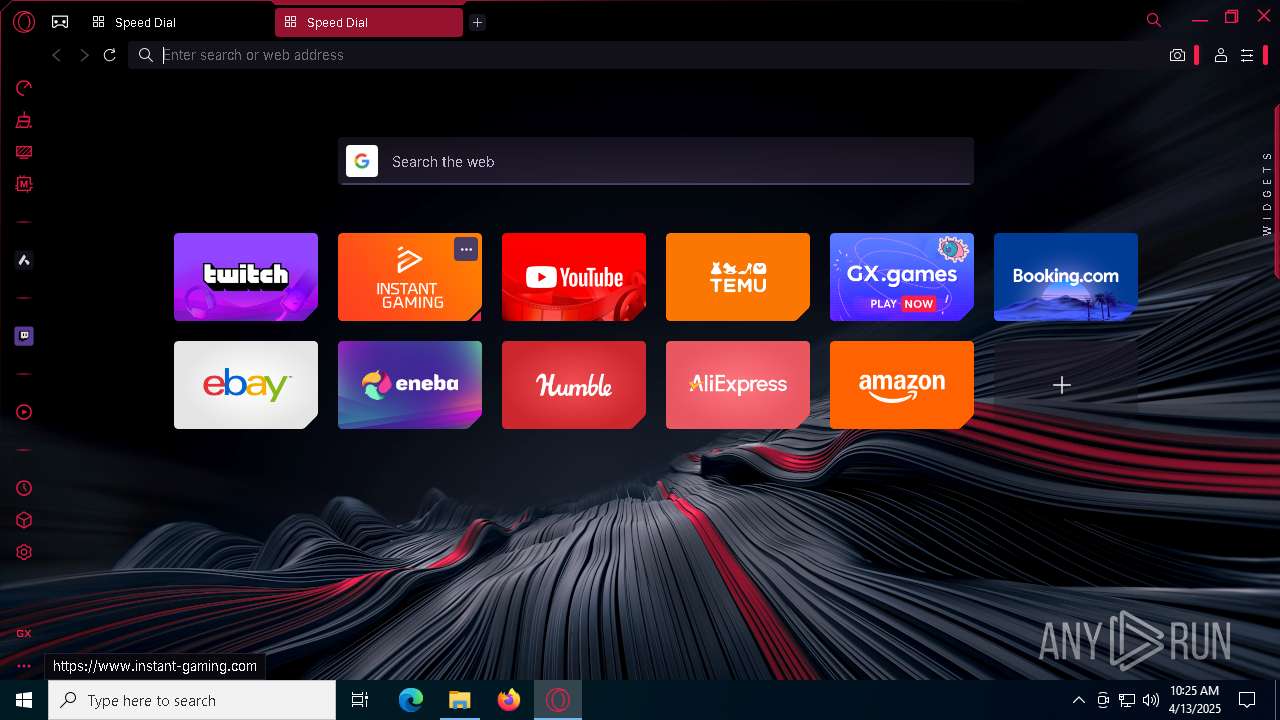Launch Firefox from the taskbar
This screenshot has width=1280, height=720.
click(x=509, y=700)
